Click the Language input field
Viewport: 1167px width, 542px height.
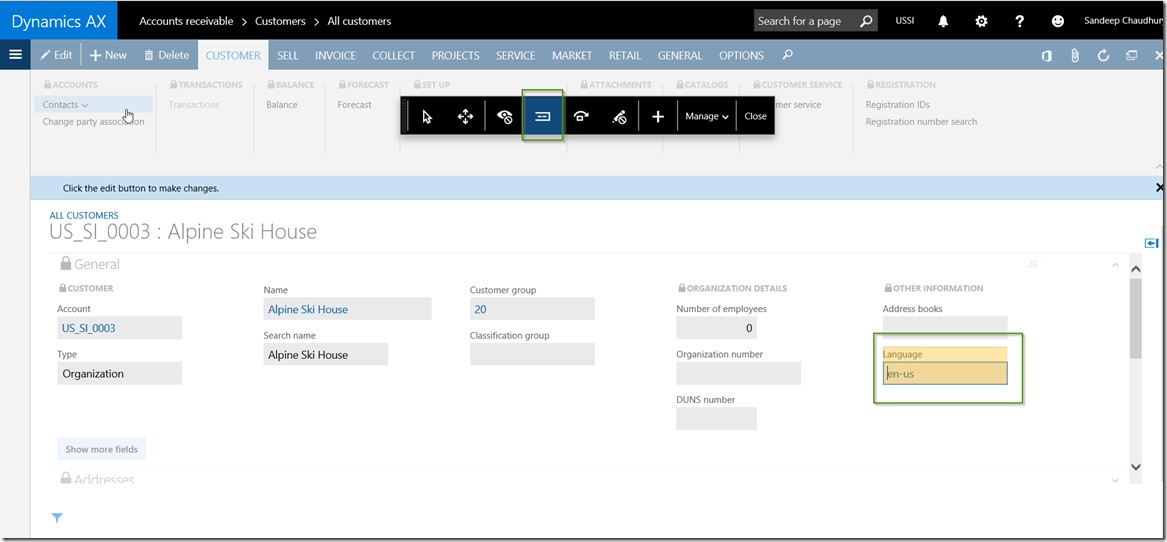click(x=945, y=374)
